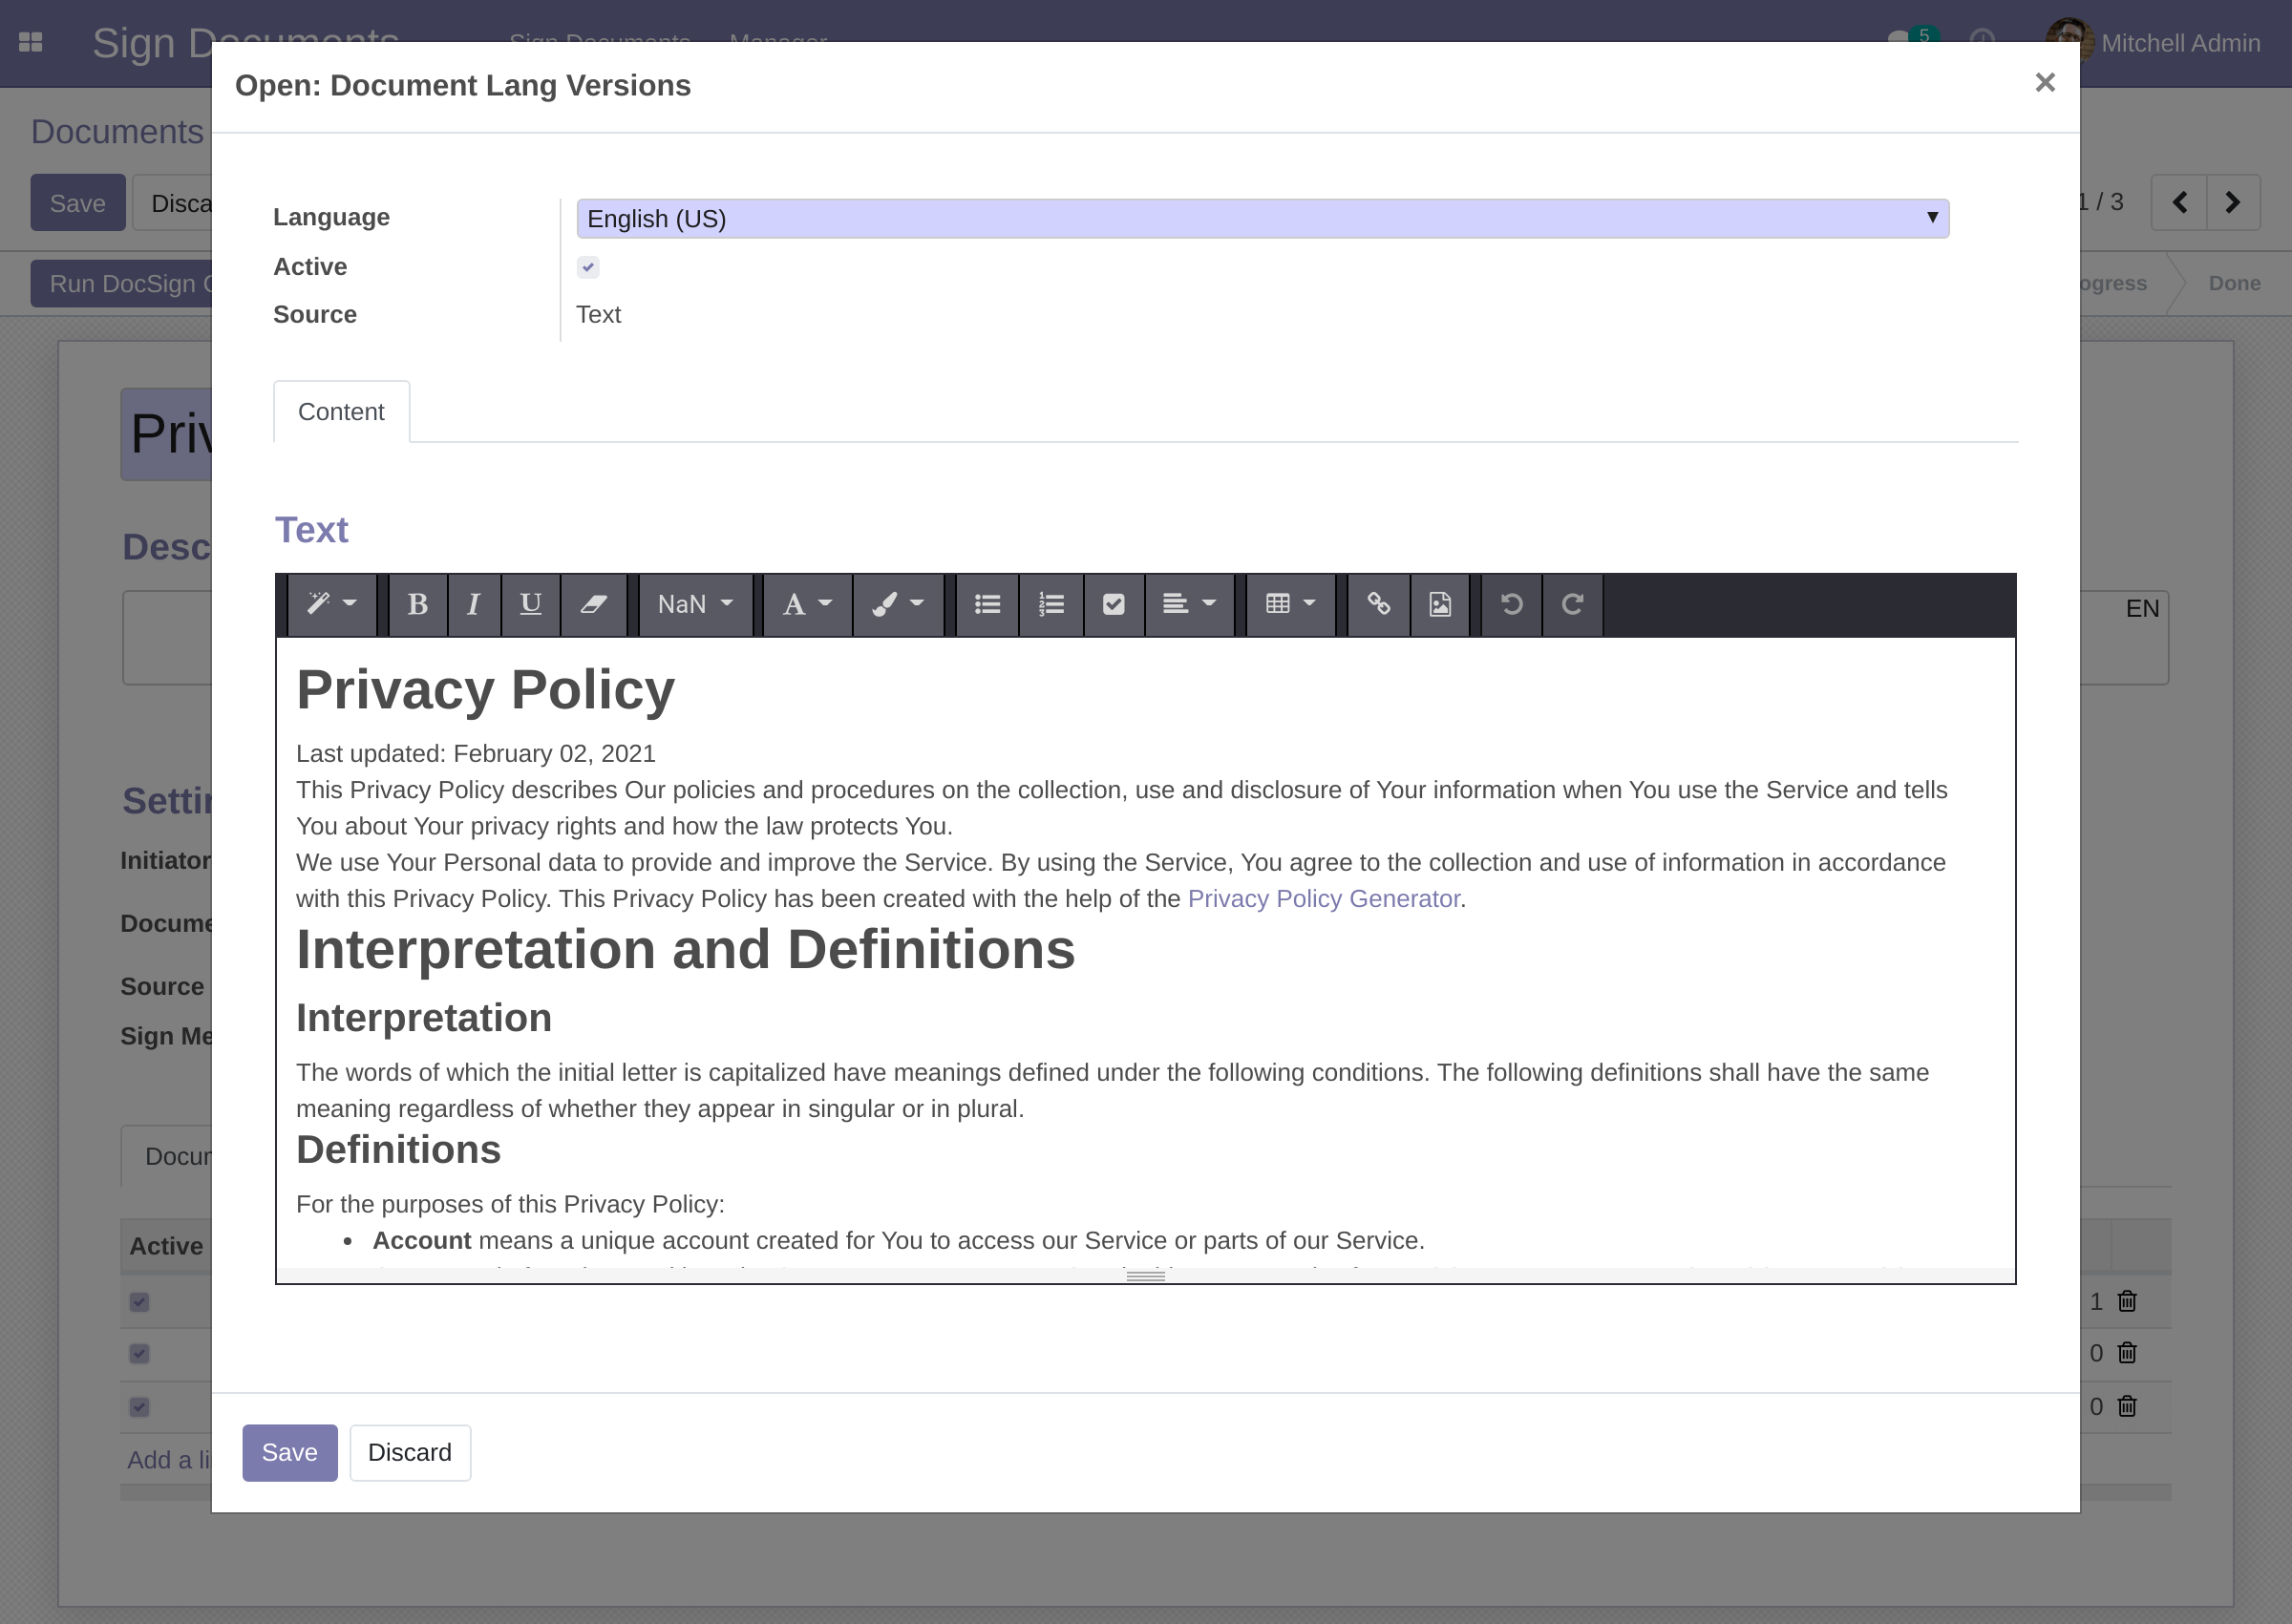Open the Language dropdown

tap(1261, 218)
